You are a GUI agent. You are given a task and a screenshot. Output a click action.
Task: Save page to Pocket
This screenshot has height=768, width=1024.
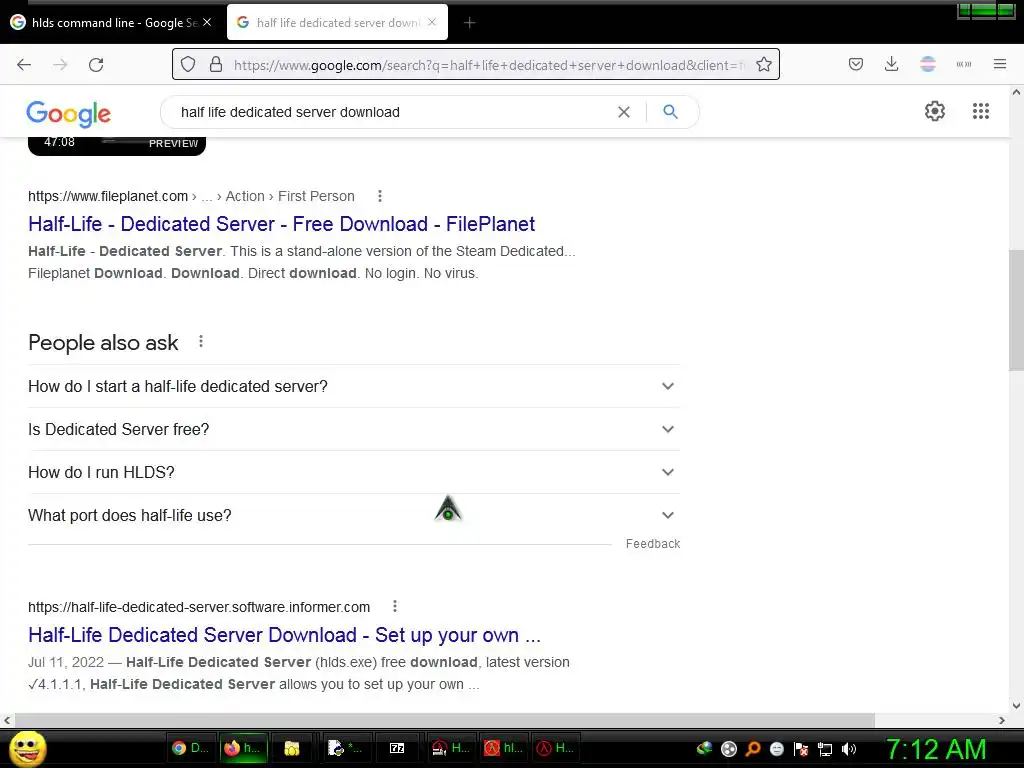[x=856, y=64]
